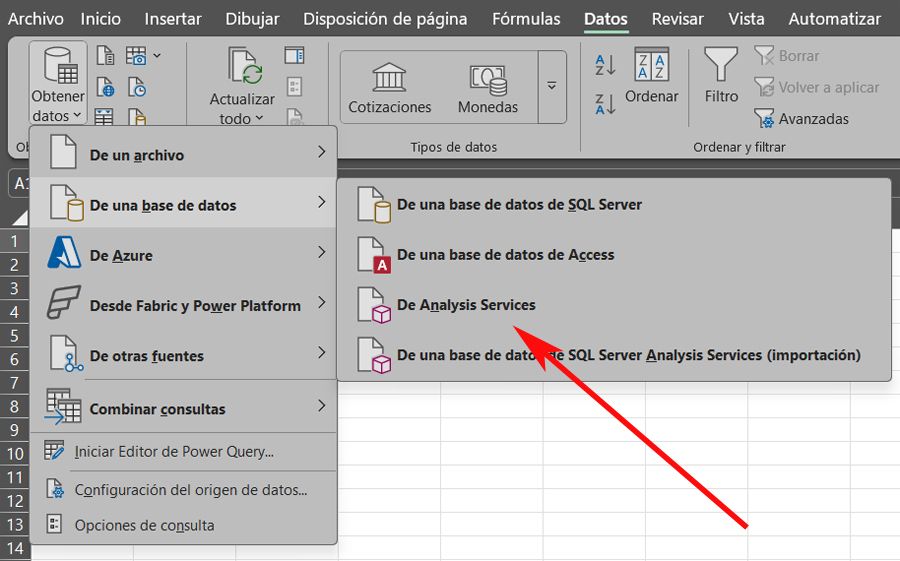Click the data source settings gear icon
Screen dimensions: 900x561
(55, 489)
